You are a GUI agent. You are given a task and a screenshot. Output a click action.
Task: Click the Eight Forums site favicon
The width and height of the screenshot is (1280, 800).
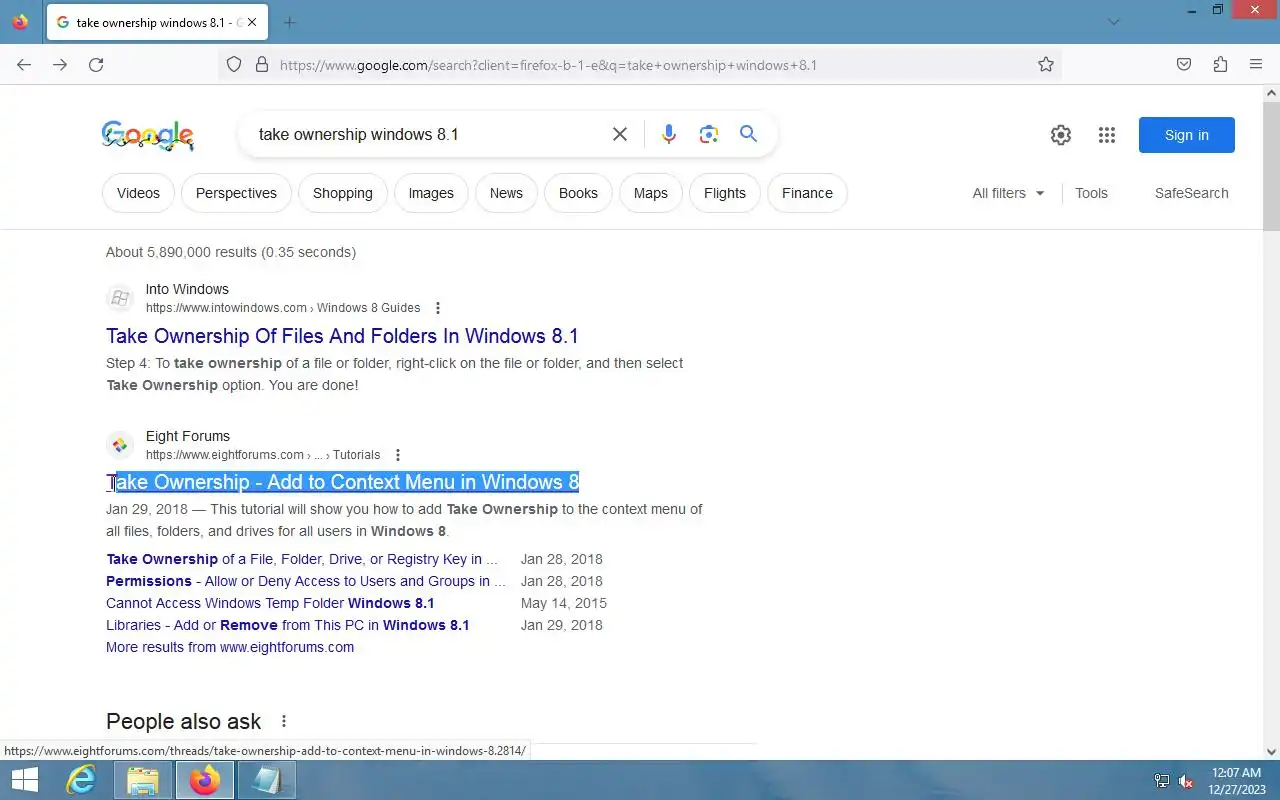(x=120, y=445)
